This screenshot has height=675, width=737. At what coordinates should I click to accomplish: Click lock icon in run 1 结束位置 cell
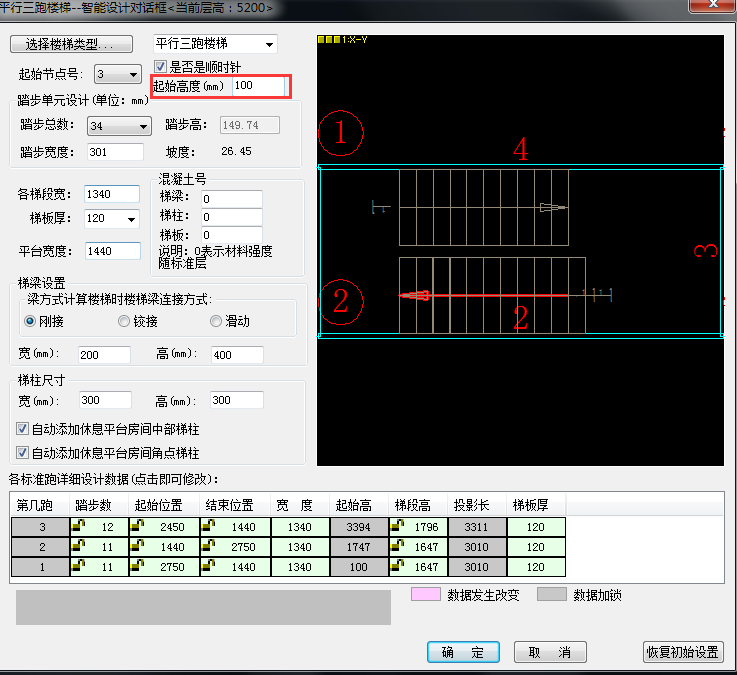207,567
